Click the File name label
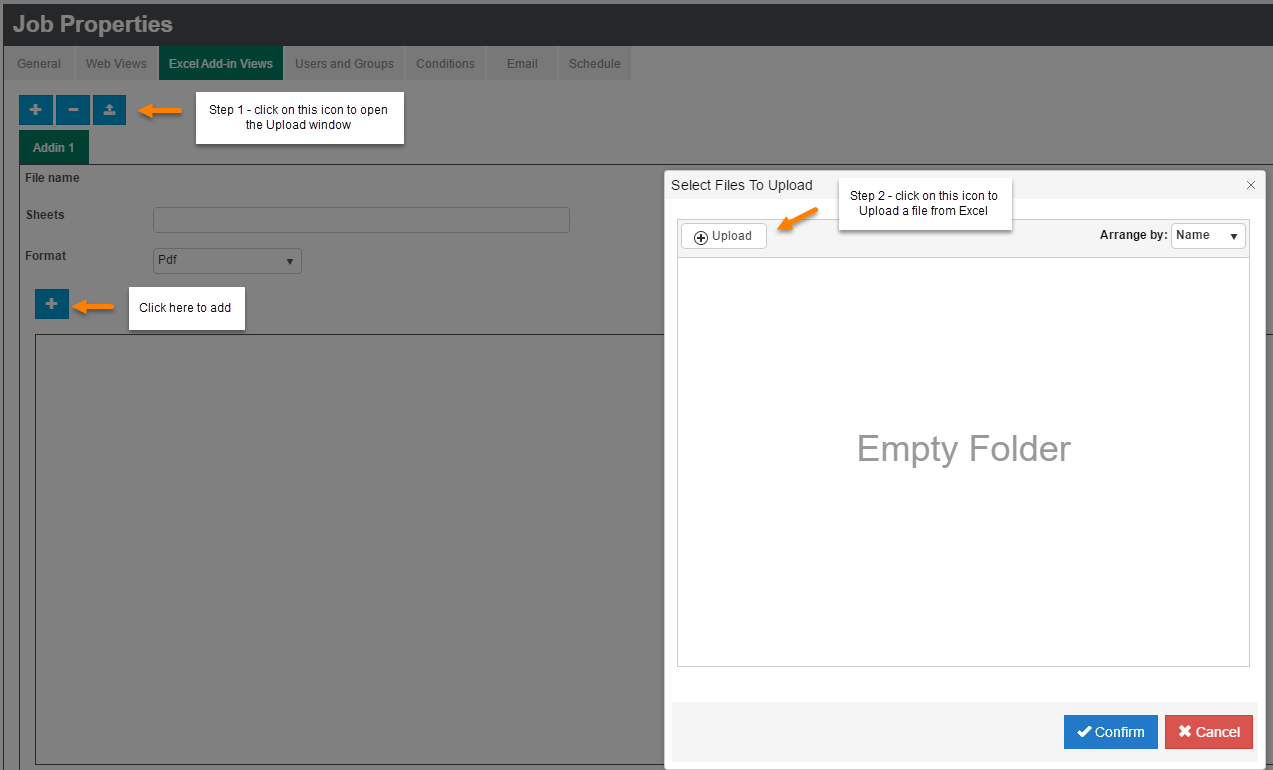This screenshot has width=1273, height=770. pyautogui.click(x=52, y=178)
